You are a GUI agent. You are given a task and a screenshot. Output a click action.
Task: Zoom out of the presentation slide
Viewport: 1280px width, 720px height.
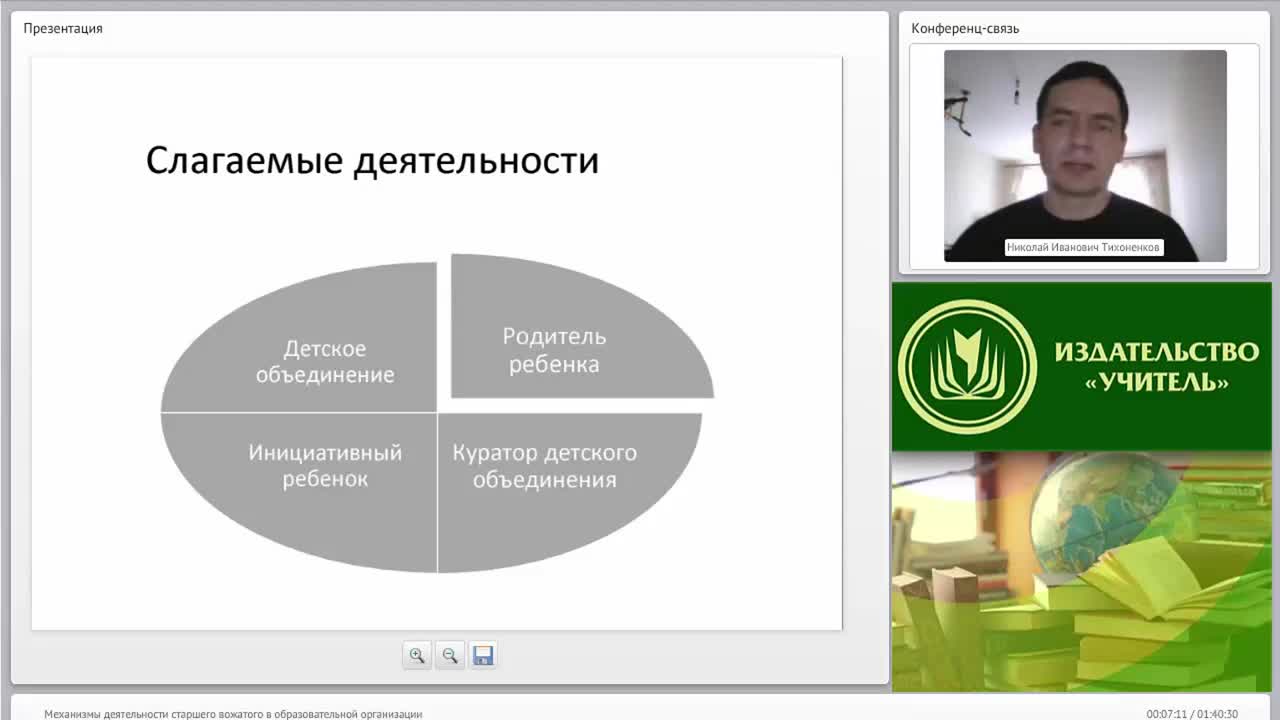pos(450,656)
